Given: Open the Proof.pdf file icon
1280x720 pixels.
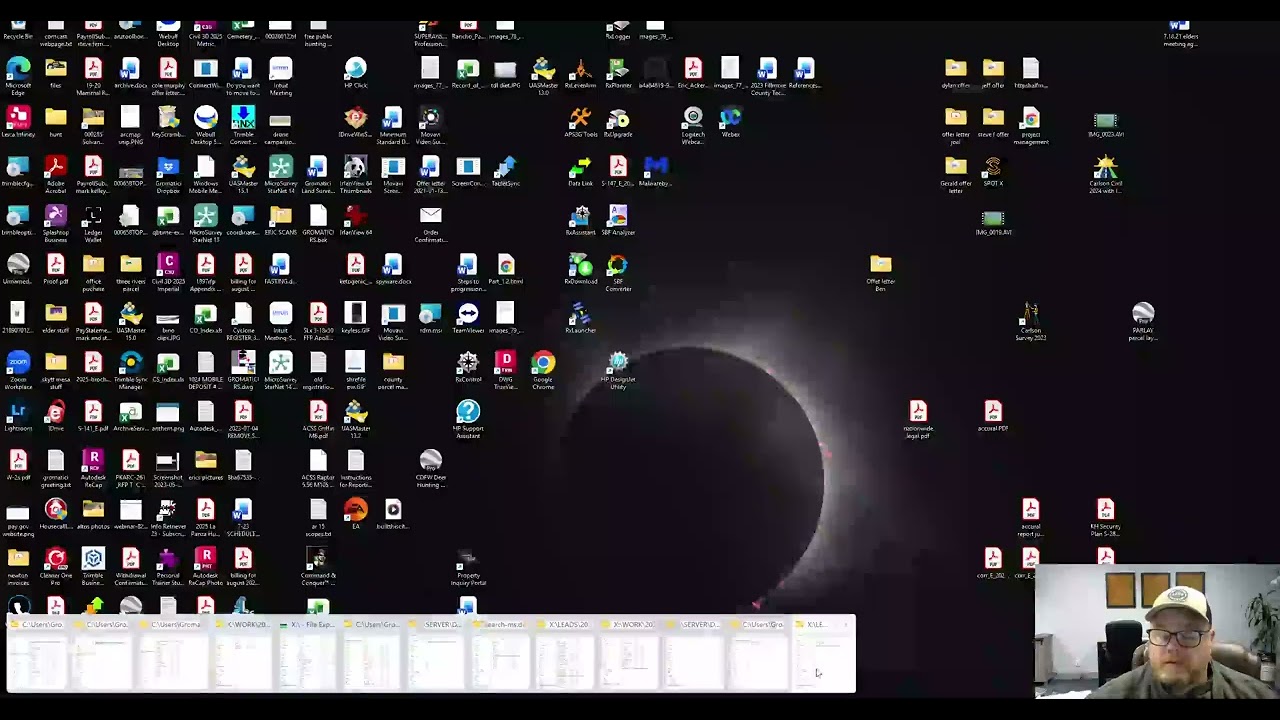Looking at the screenshot, I should pos(55,266).
